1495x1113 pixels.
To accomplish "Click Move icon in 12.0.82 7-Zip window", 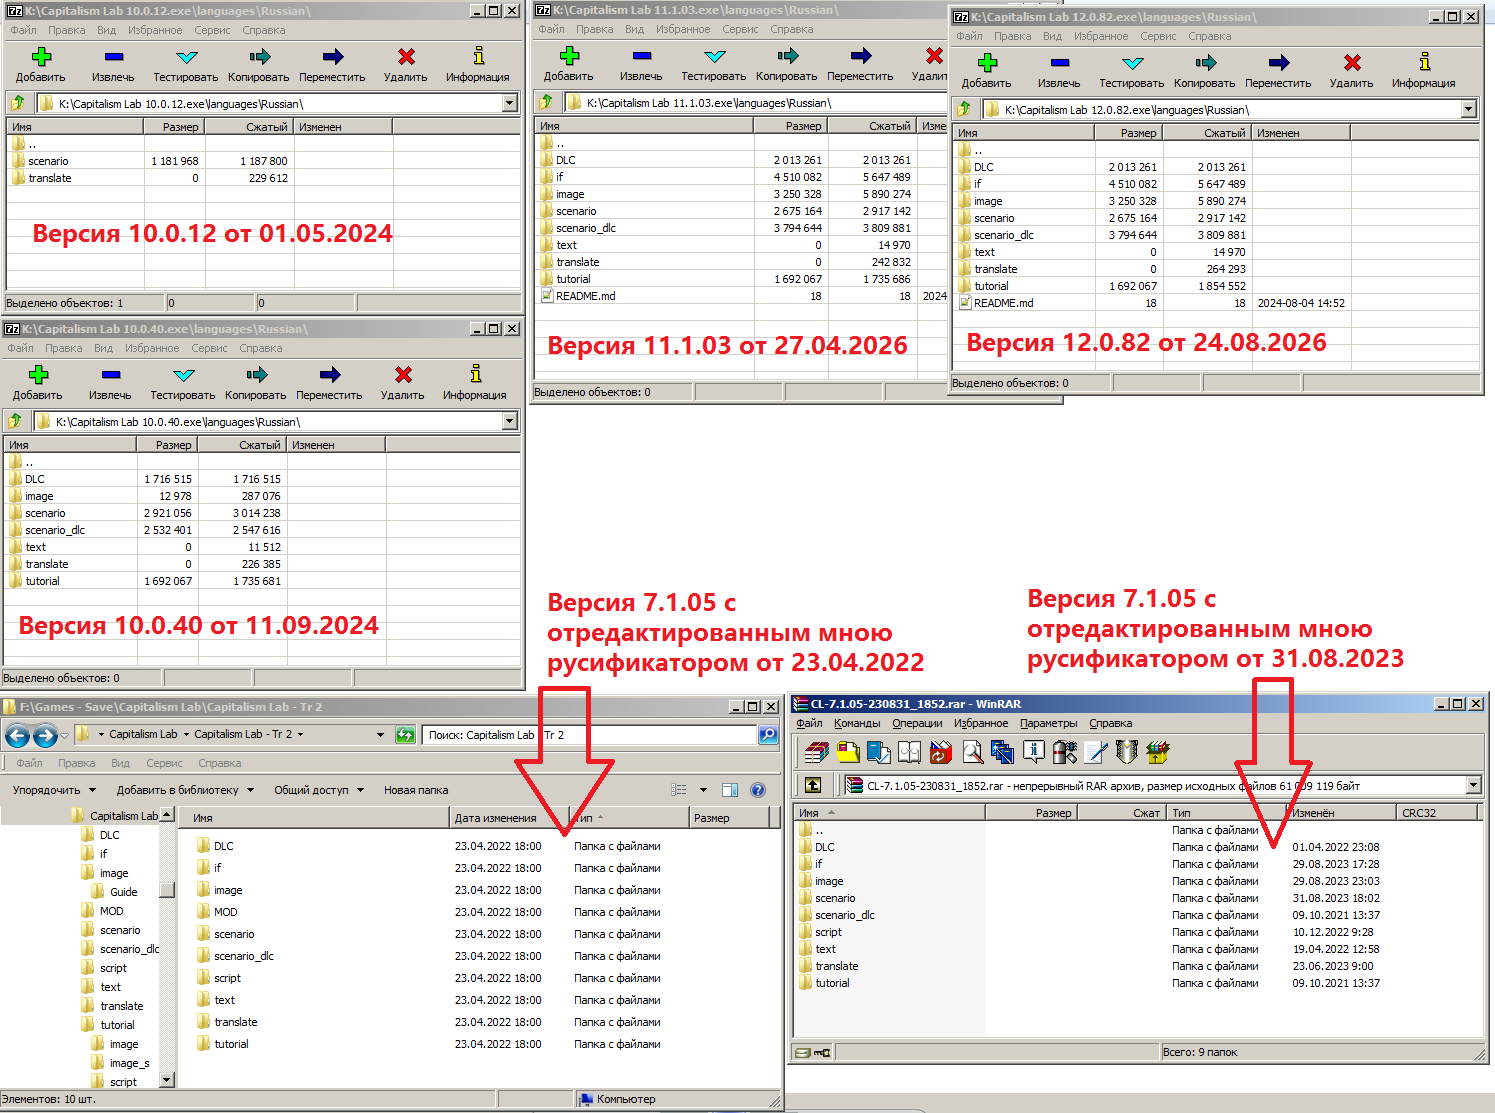I will tap(1279, 63).
